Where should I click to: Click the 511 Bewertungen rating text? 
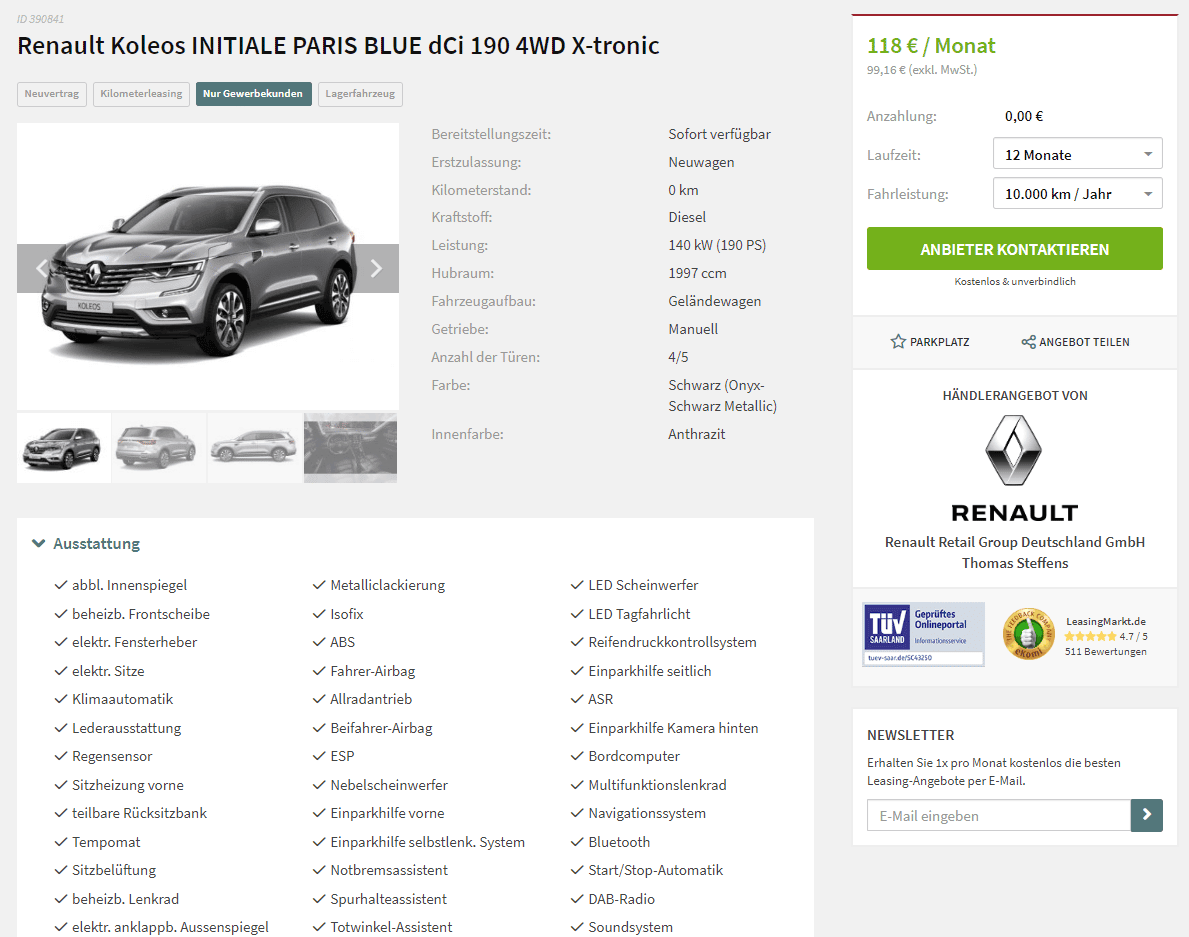tap(1106, 652)
